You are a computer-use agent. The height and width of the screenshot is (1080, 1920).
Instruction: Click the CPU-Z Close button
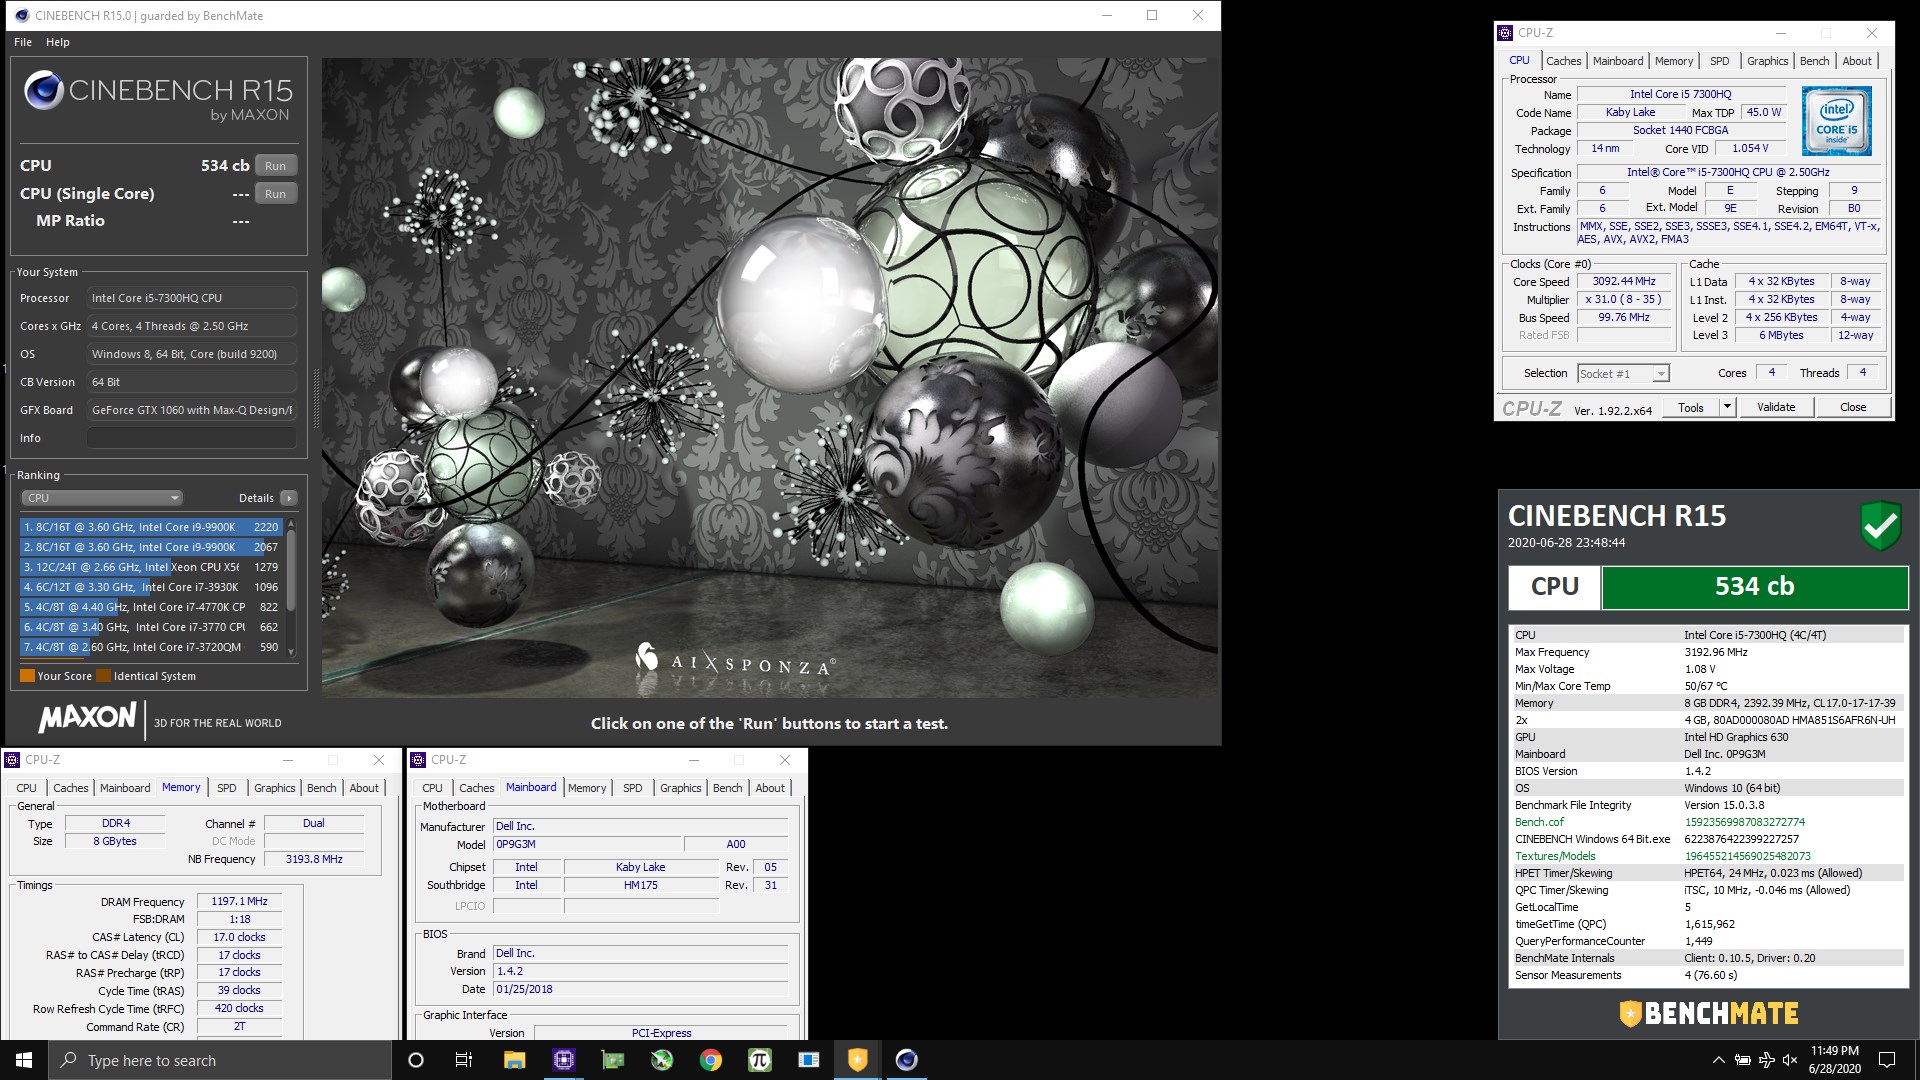point(1853,408)
